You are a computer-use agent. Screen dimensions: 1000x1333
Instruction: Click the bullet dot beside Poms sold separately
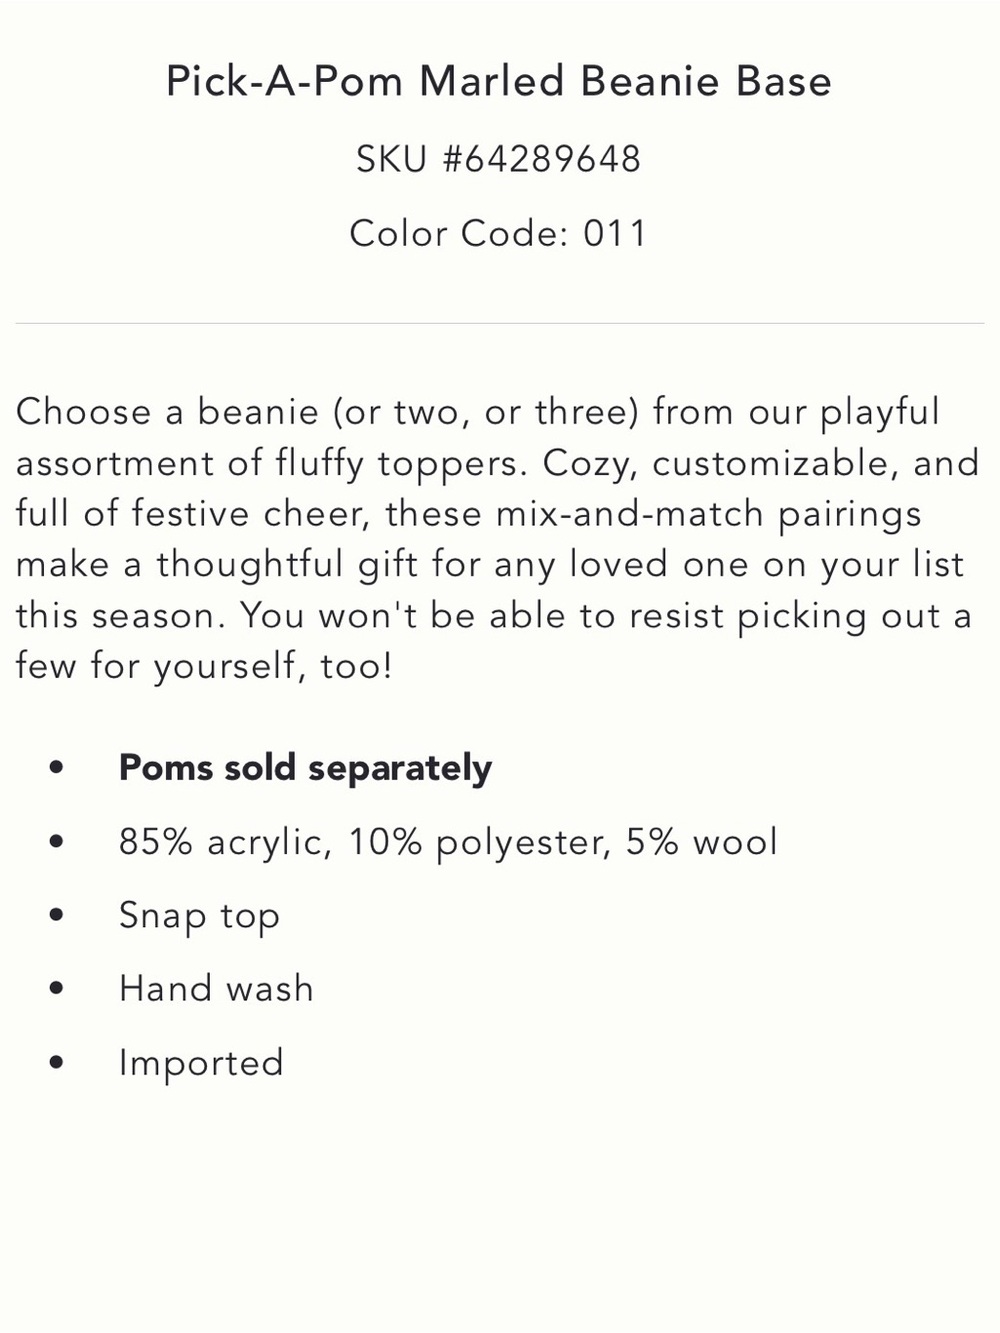56,768
